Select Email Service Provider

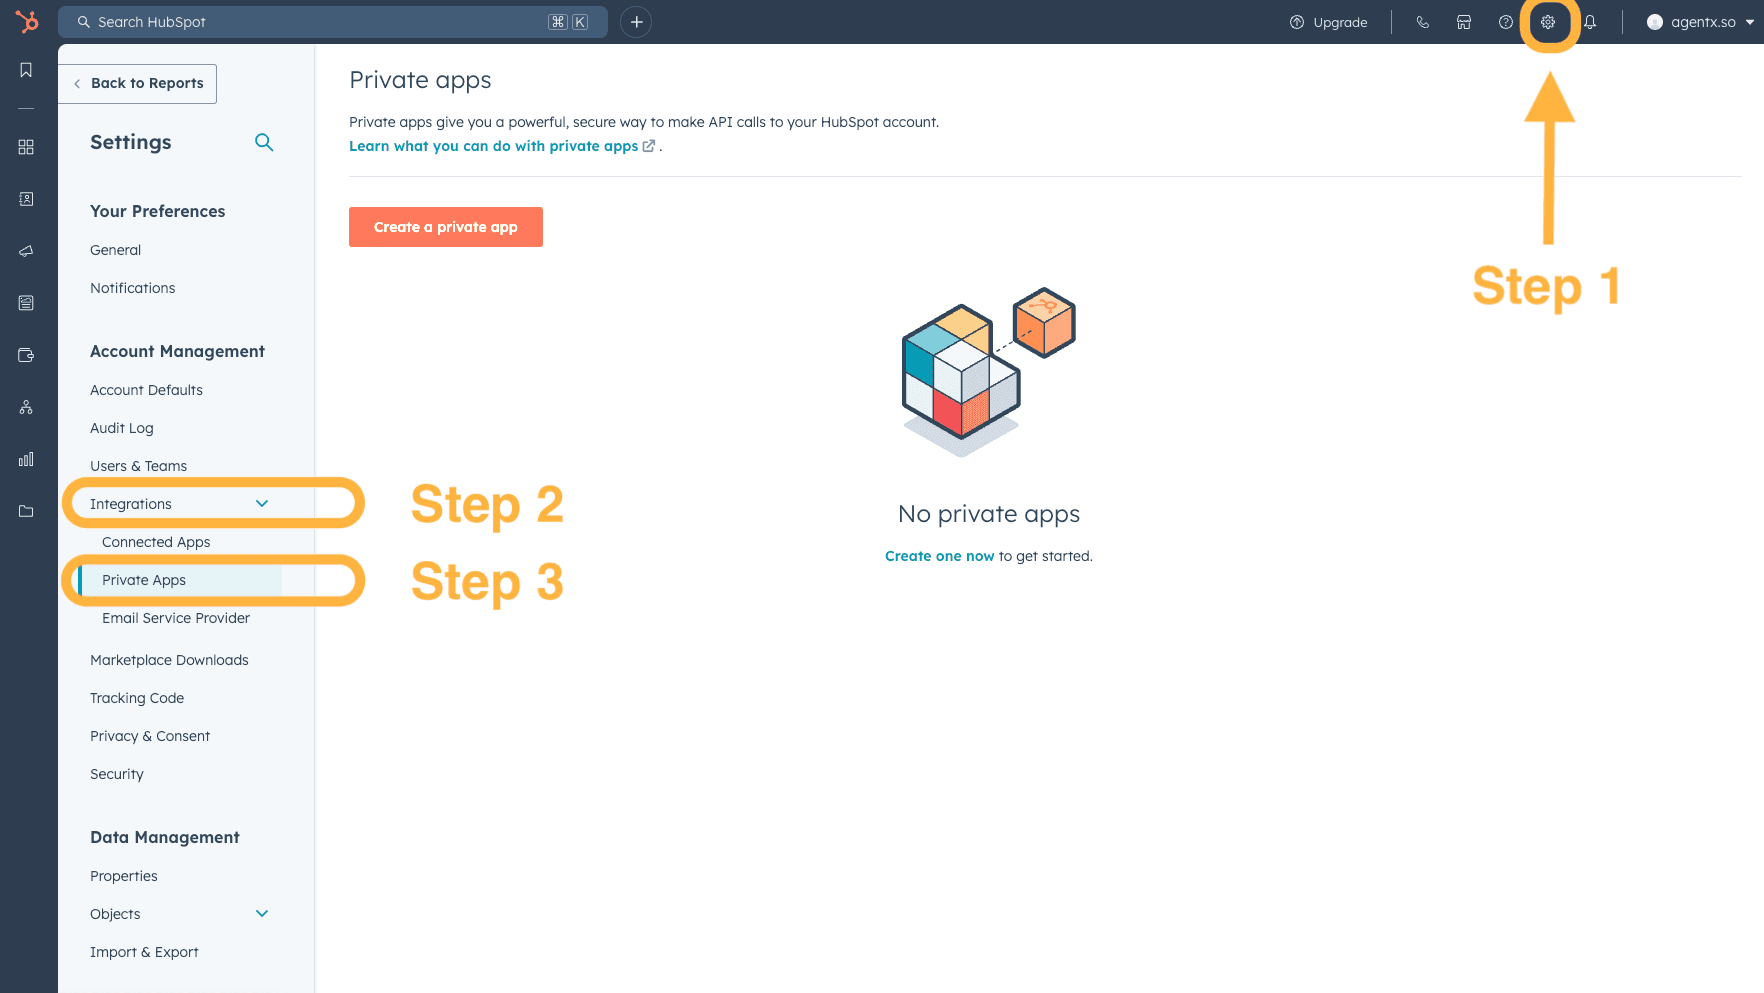176,618
